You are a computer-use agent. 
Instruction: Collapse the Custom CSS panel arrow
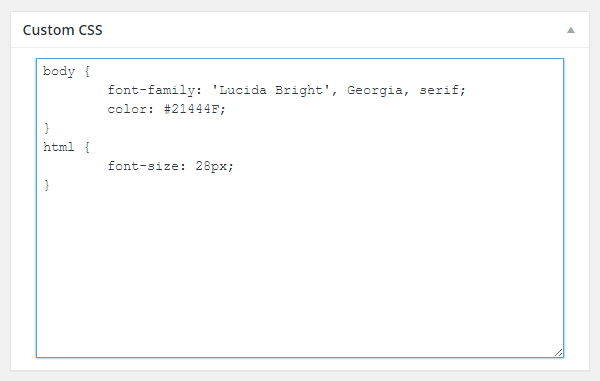coord(571,30)
